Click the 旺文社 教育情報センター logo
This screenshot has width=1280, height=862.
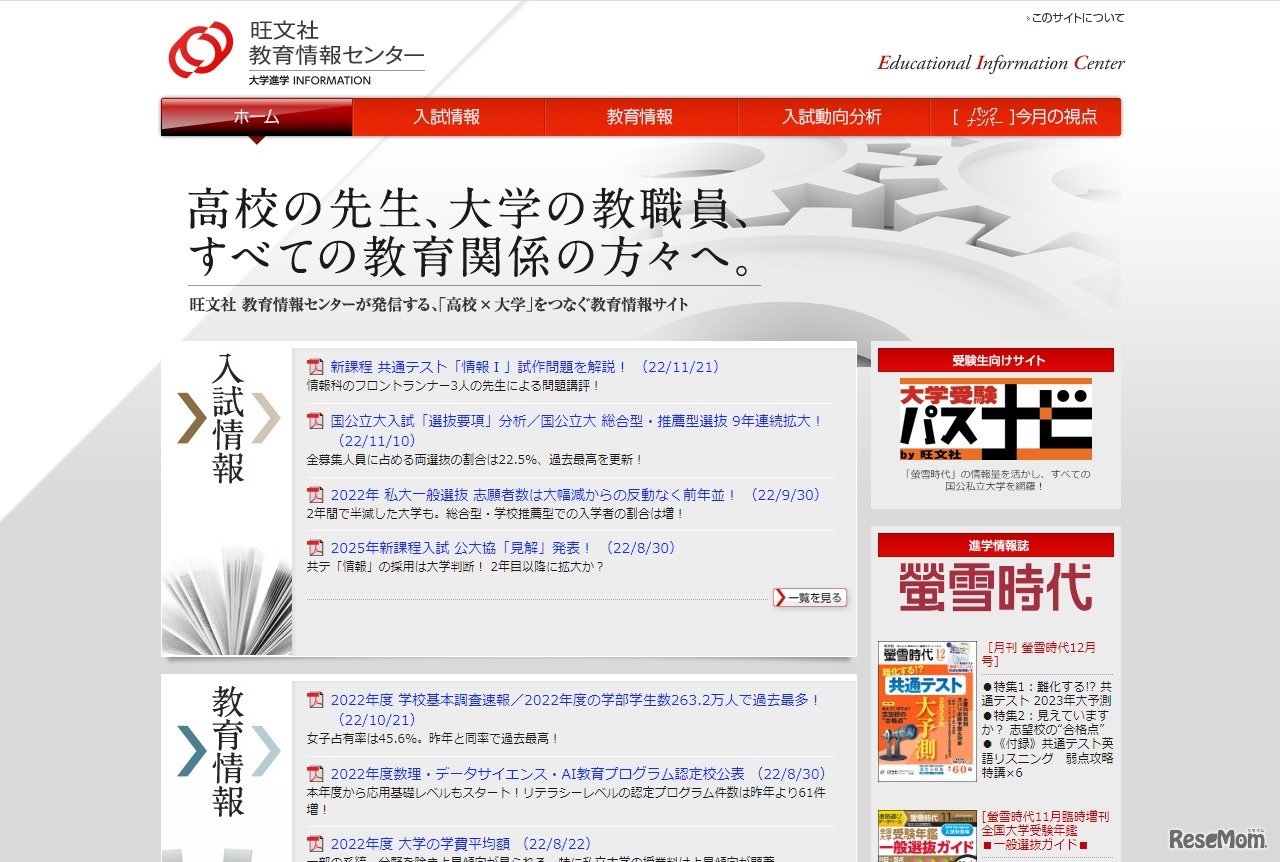coord(296,52)
